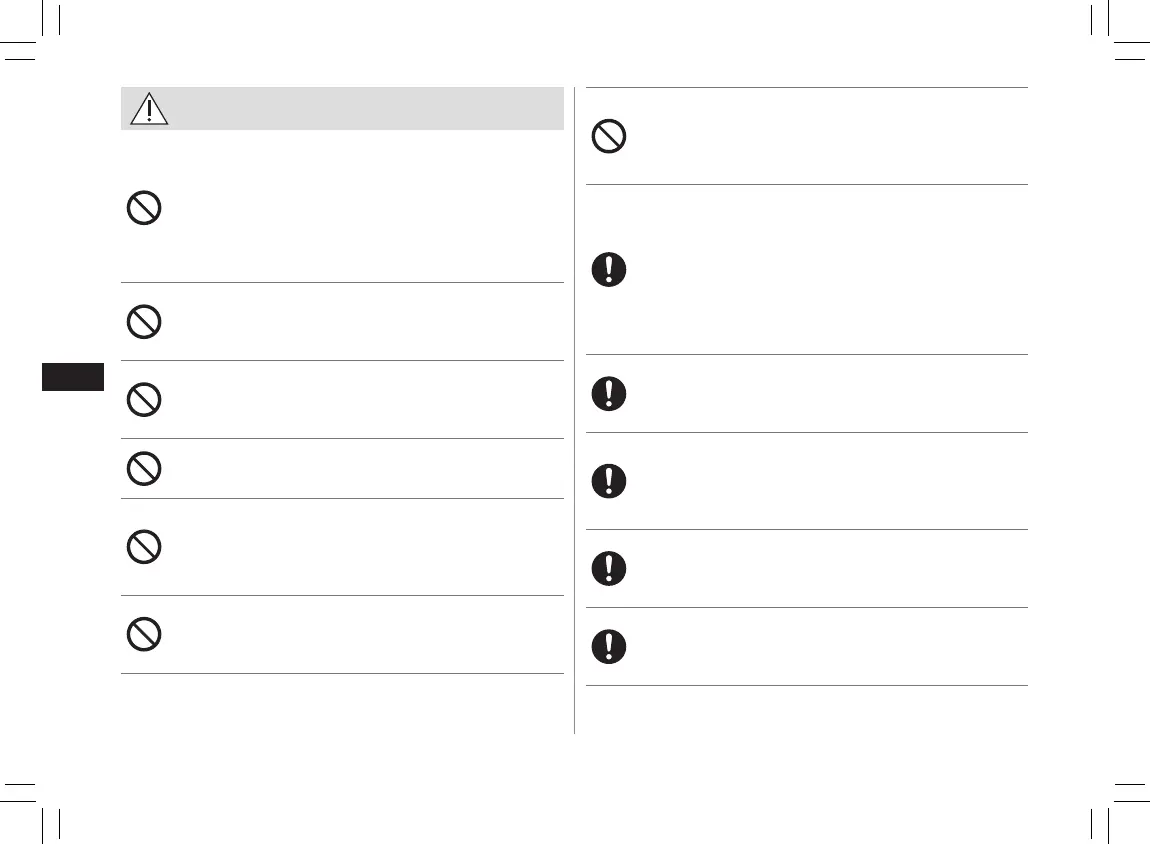The image size is (1150, 844).
Task: Select the fourth prohibition icon in left column
Action: pyautogui.click(x=144, y=468)
